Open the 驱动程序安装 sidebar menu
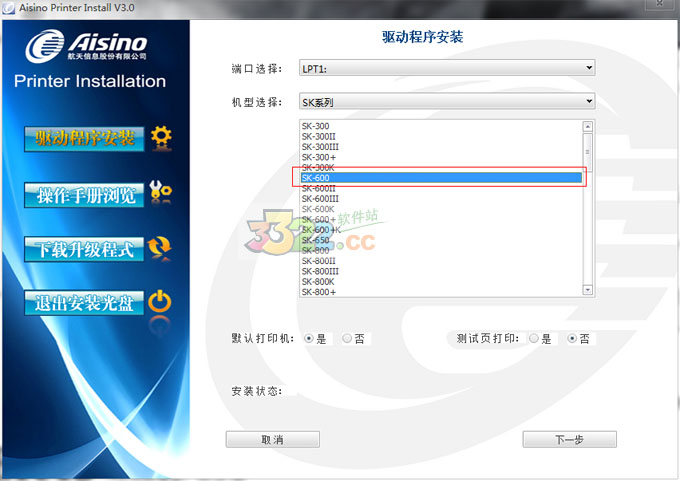 click(84, 139)
